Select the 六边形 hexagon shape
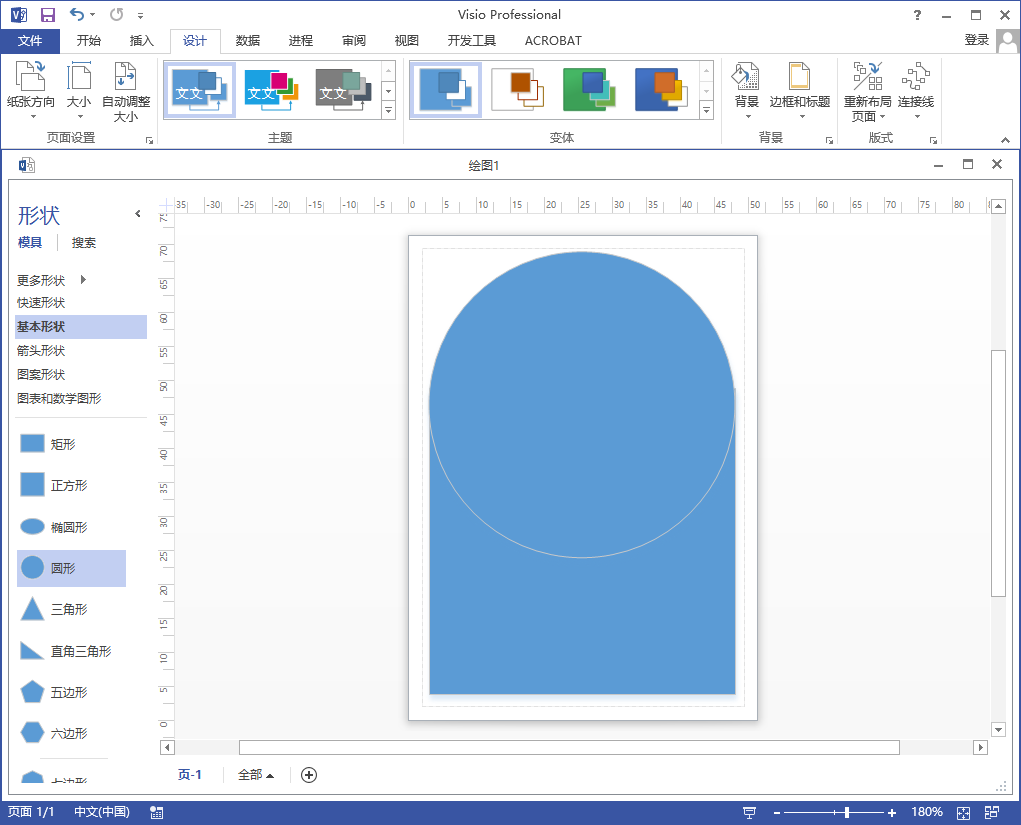The image size is (1021, 825). pos(53,733)
